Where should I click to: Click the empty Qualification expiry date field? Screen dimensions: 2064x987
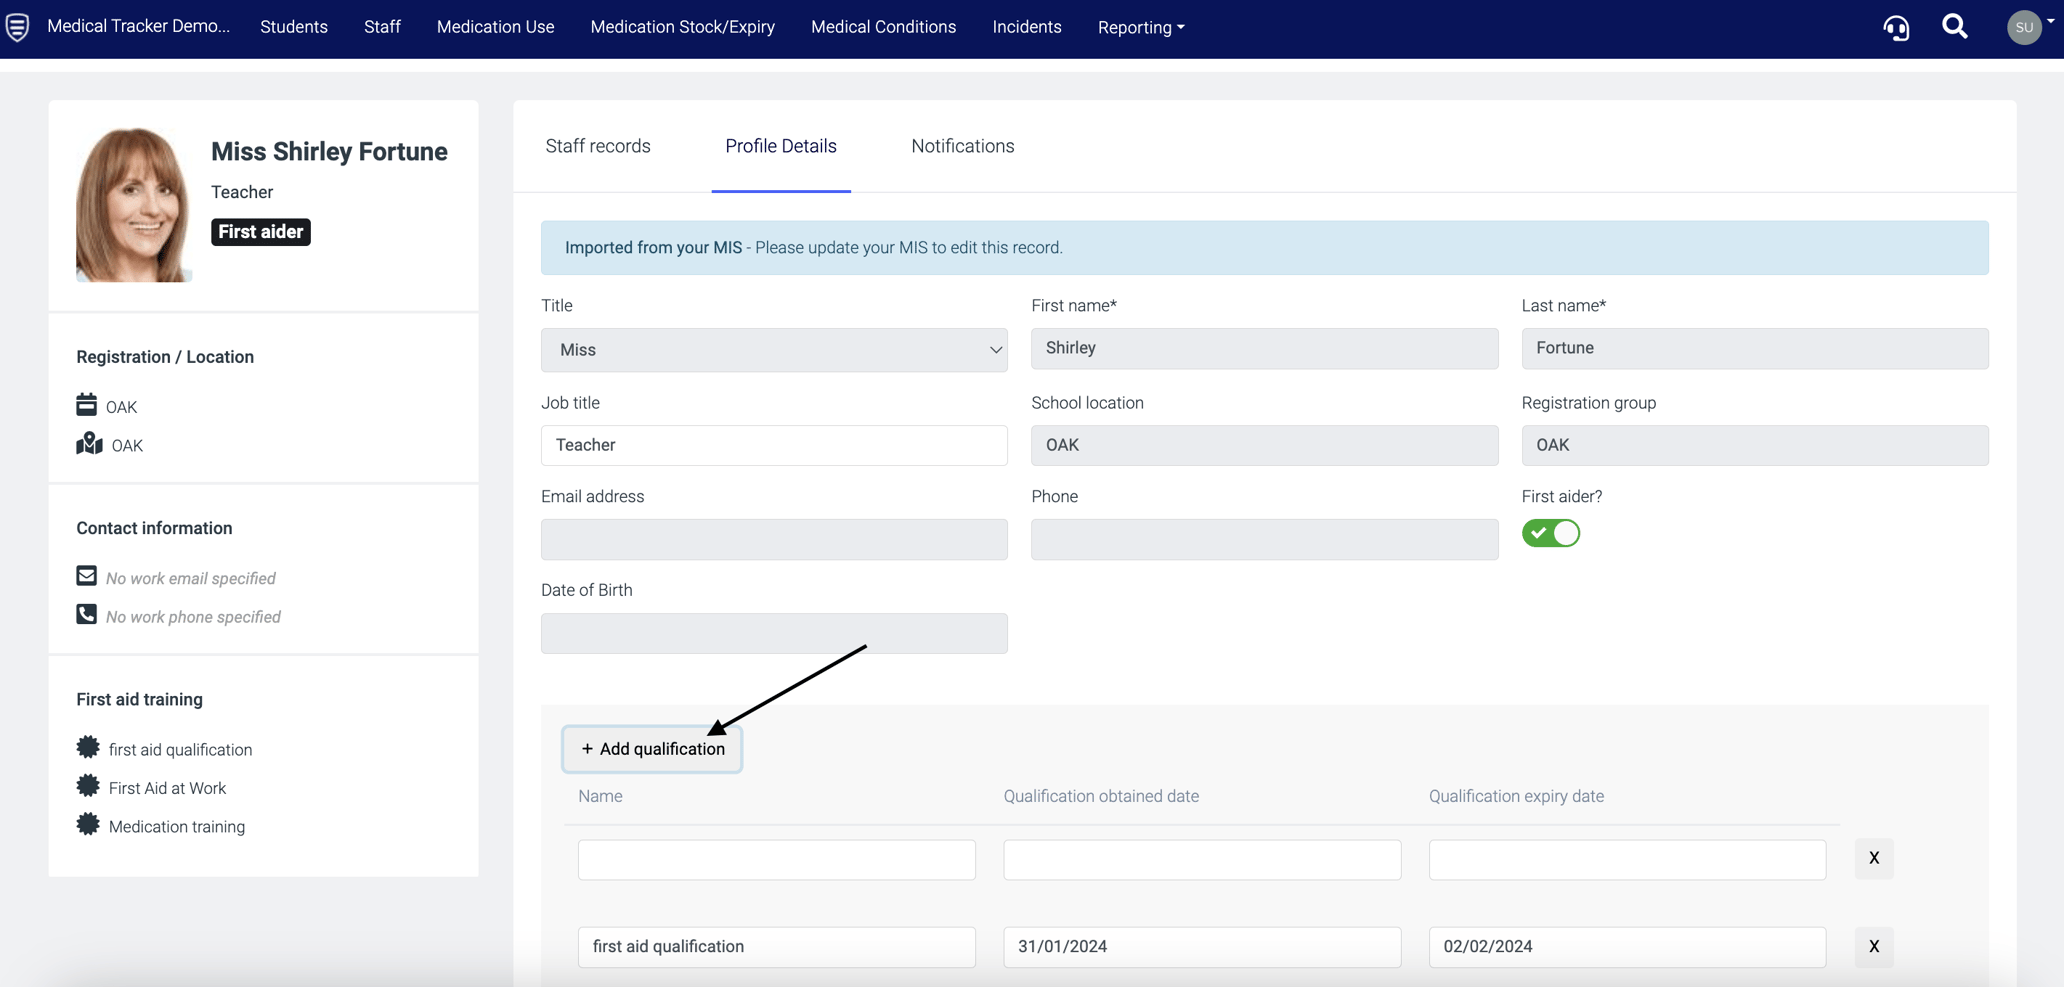coord(1627,860)
